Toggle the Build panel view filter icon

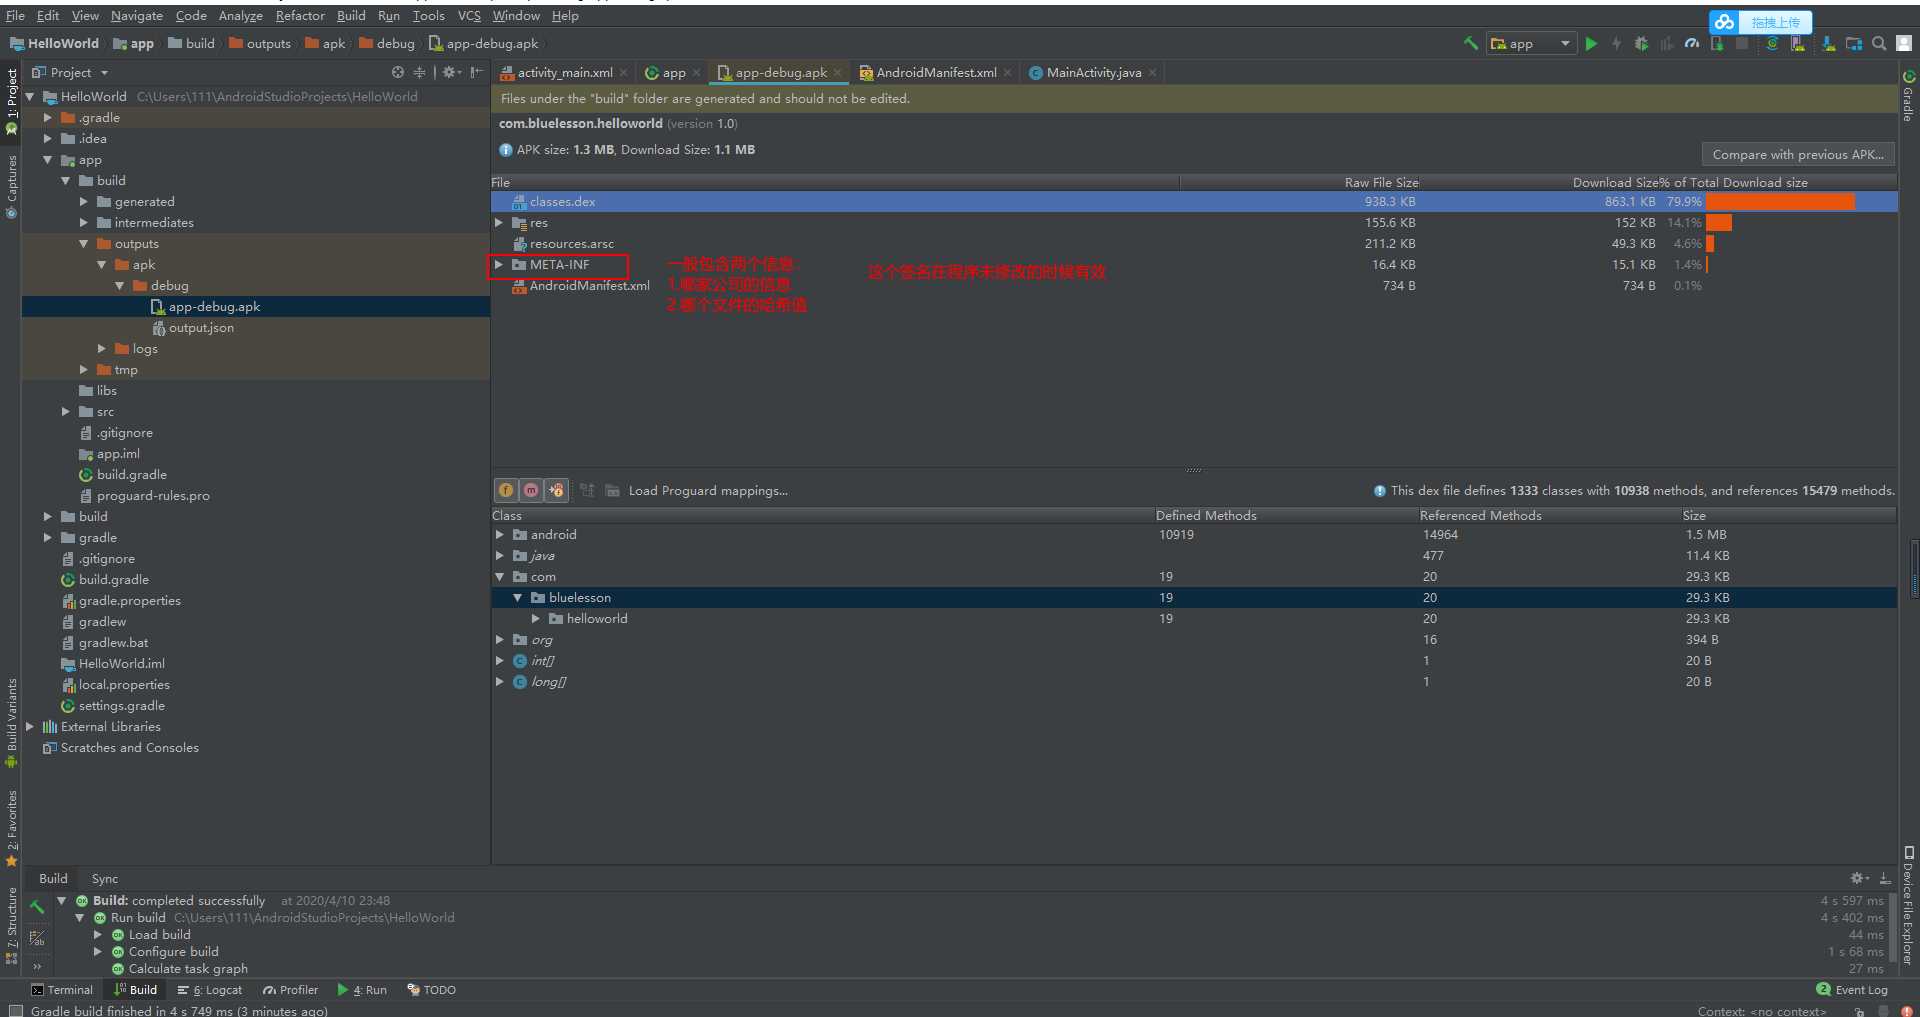(37, 938)
